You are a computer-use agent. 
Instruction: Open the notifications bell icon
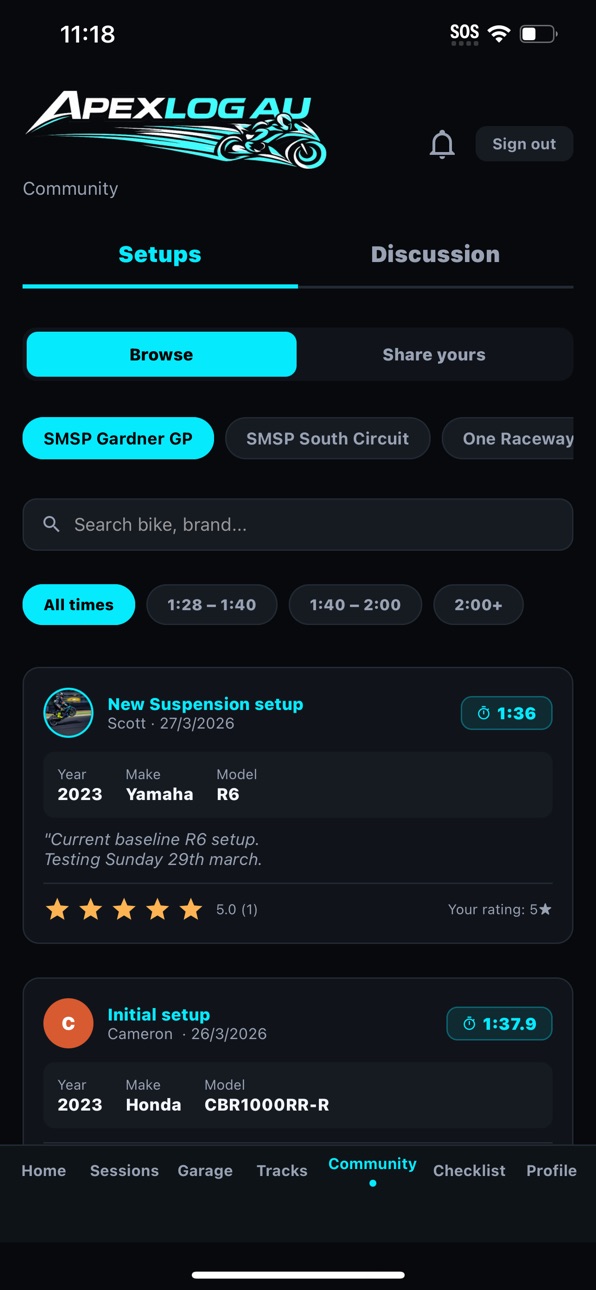click(442, 144)
